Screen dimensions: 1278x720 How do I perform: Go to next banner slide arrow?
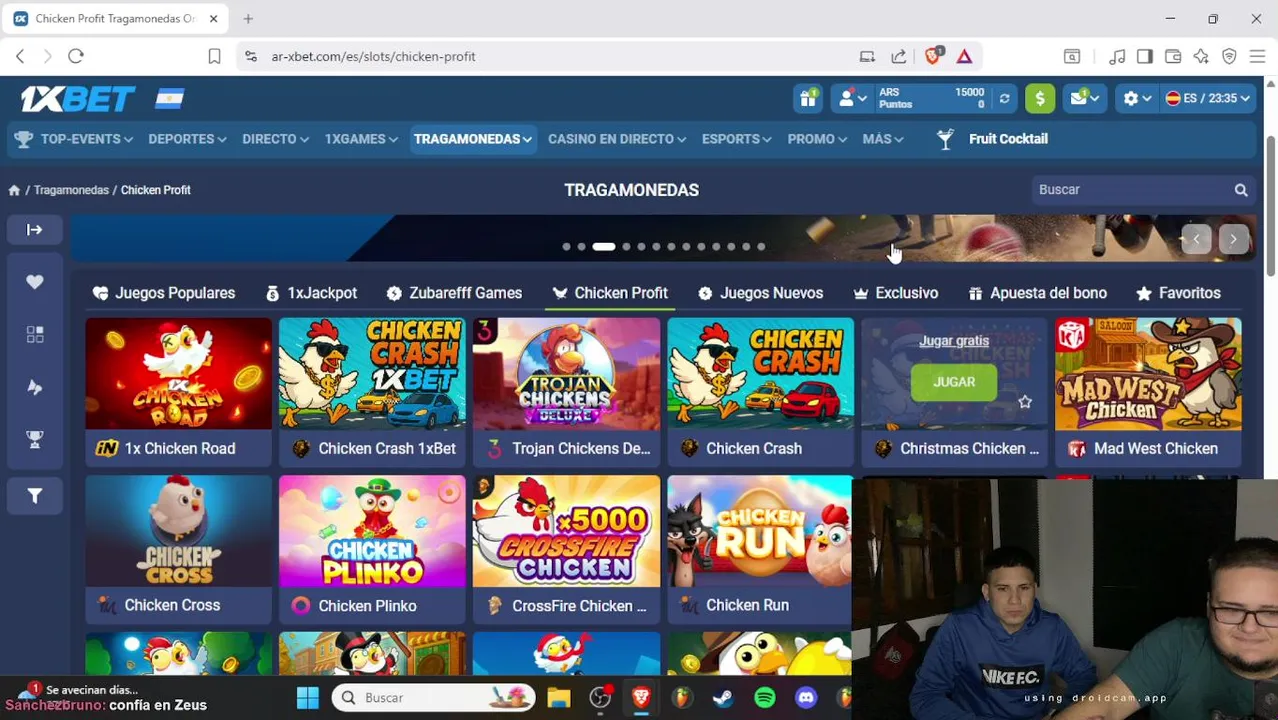[x=1233, y=239]
